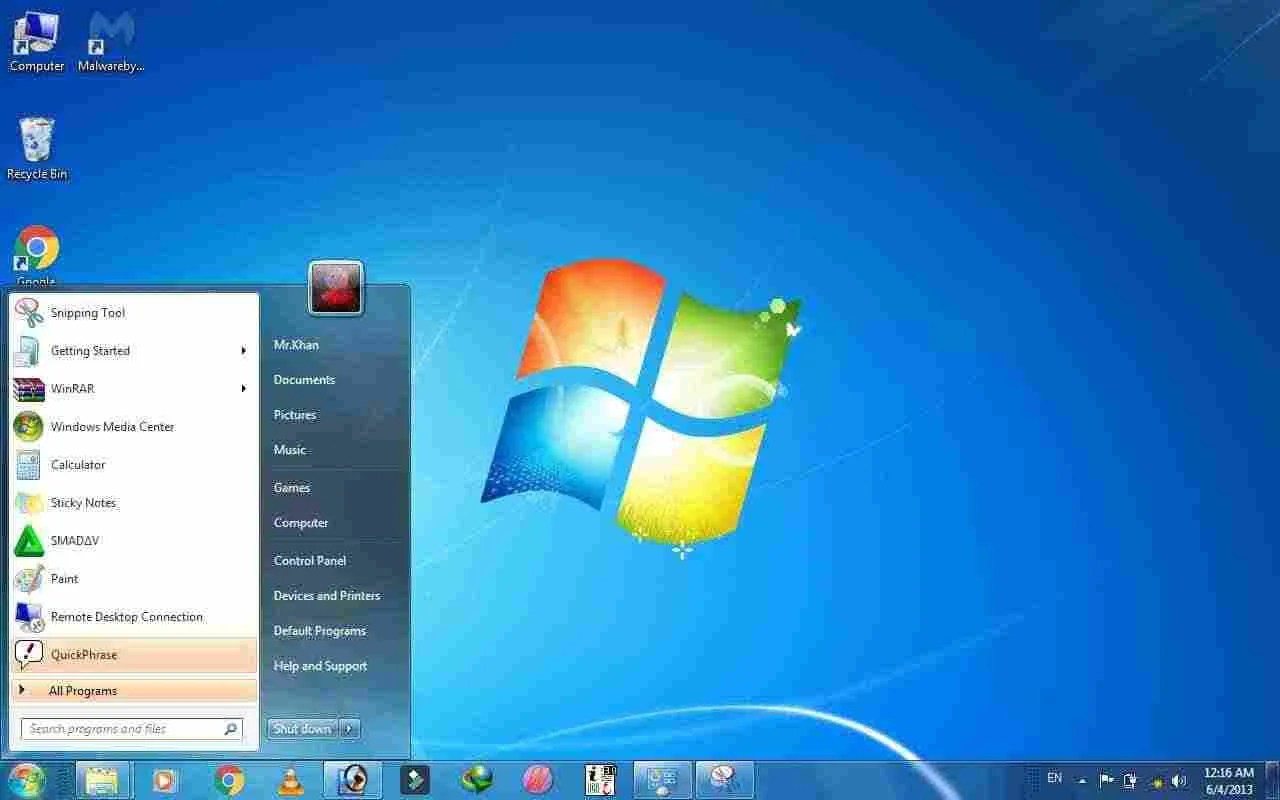Open the Shut down options arrow

tap(348, 728)
